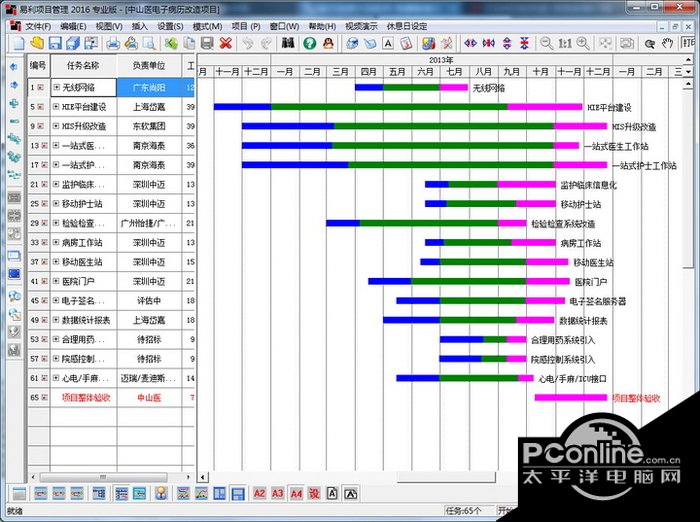Click the copy pages toolbar icon

pyautogui.click(x=190, y=43)
